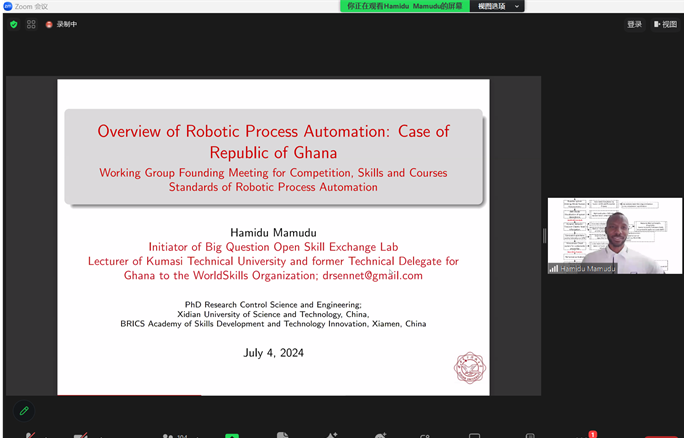
Task: Click the divider handle left of the video panel
Action: 544,236
